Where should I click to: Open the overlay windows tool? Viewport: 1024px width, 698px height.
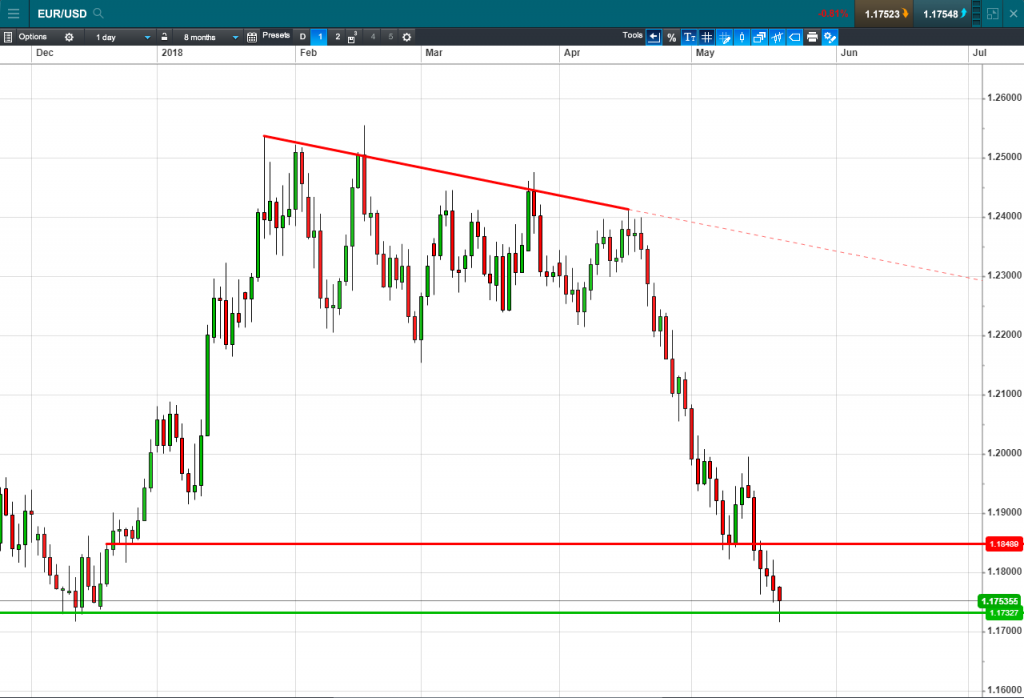pos(760,37)
